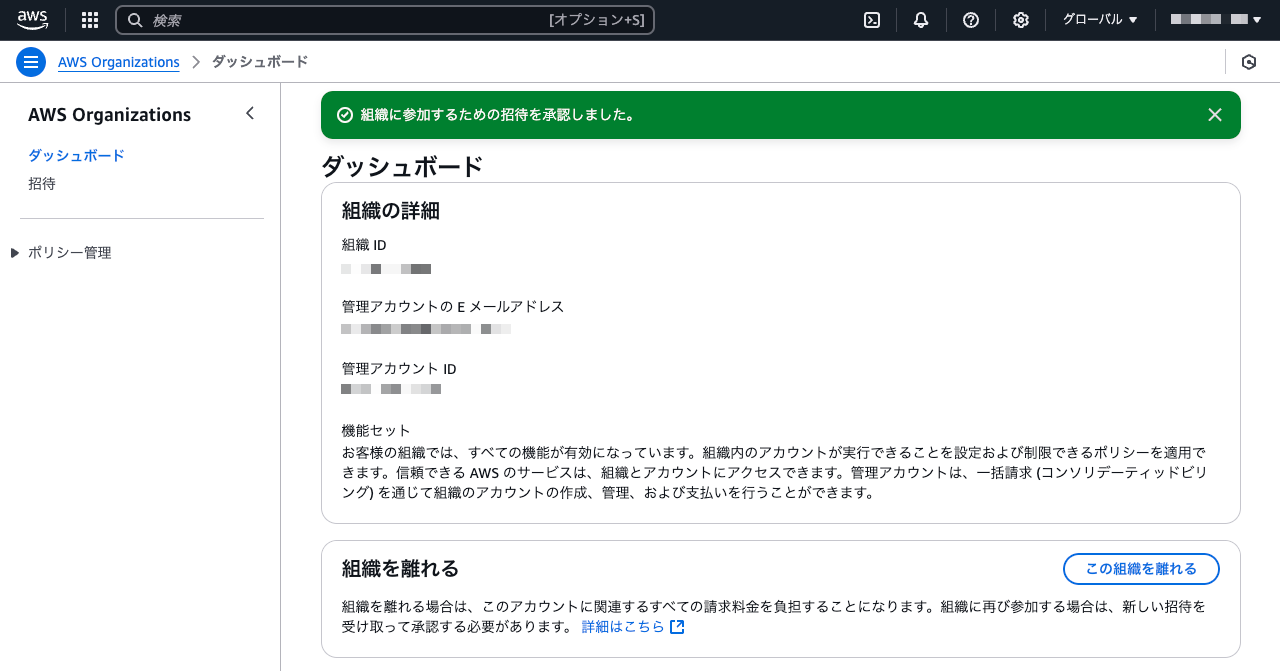Open the account name dropdown
The image size is (1280, 671).
[x=1216, y=20]
